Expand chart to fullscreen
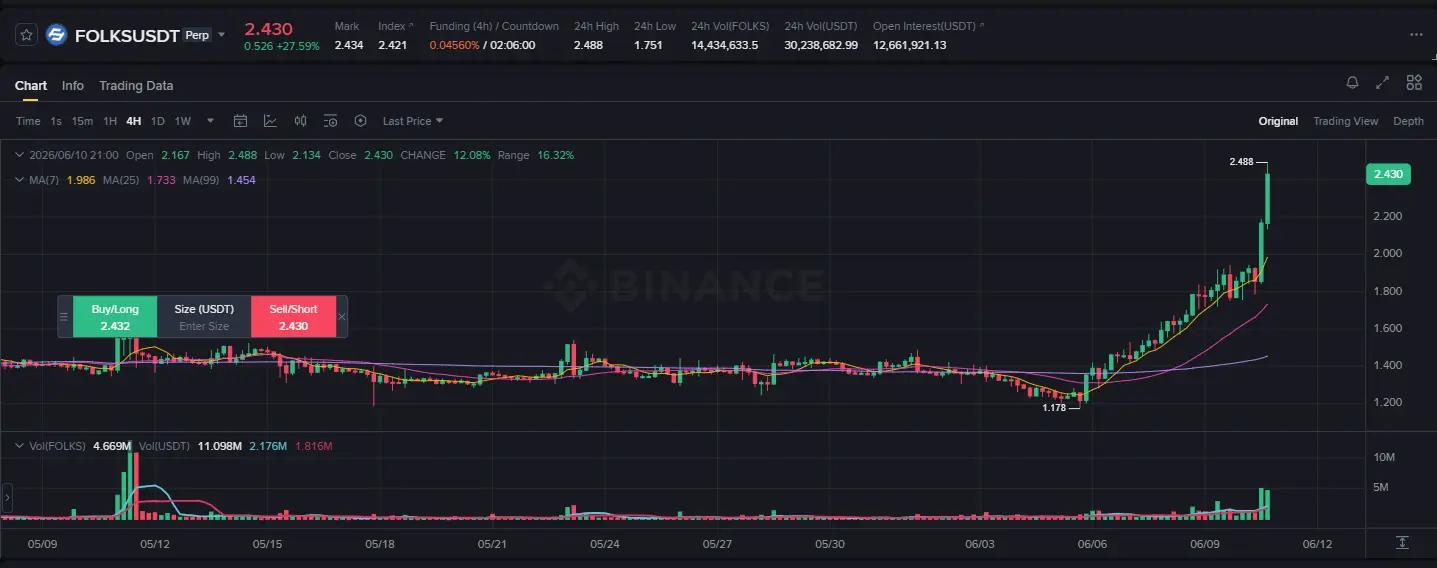This screenshot has width=1437, height=568. coord(1383,83)
